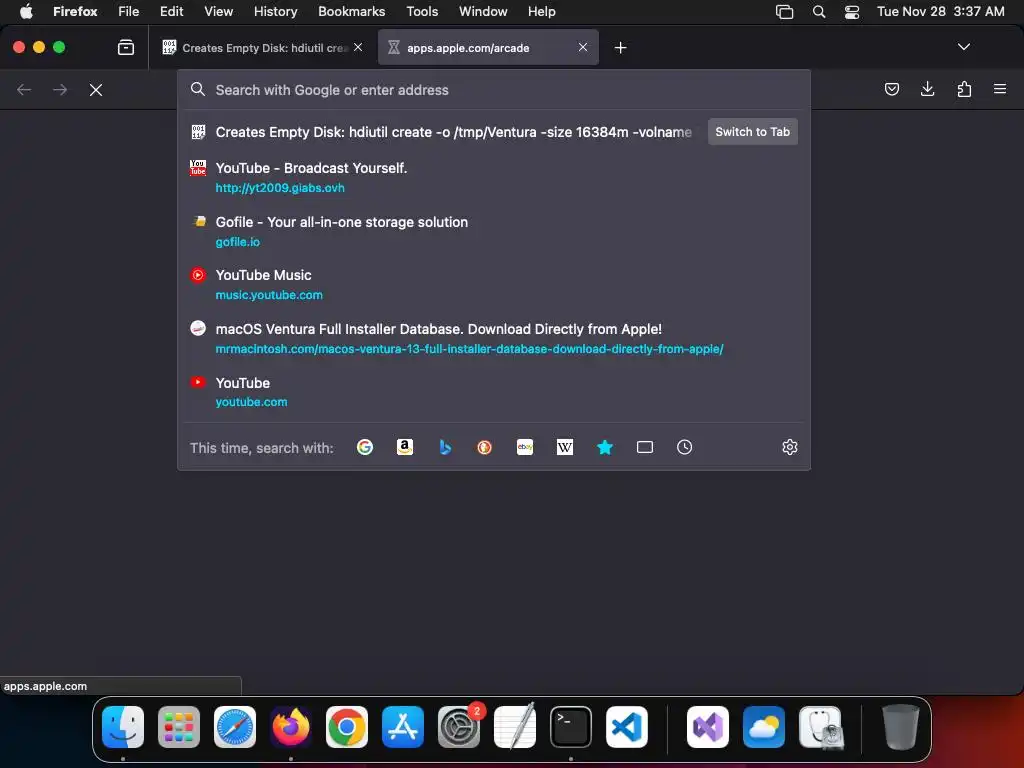Open the History menu
This screenshot has width=1024, height=768.
[275, 12]
